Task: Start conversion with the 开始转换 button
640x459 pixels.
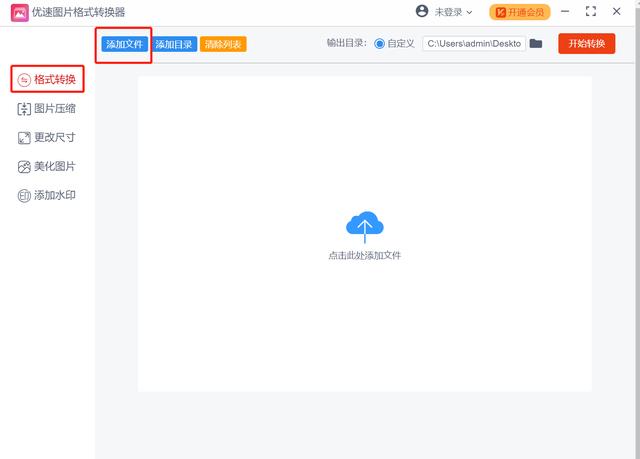Action: coord(586,44)
